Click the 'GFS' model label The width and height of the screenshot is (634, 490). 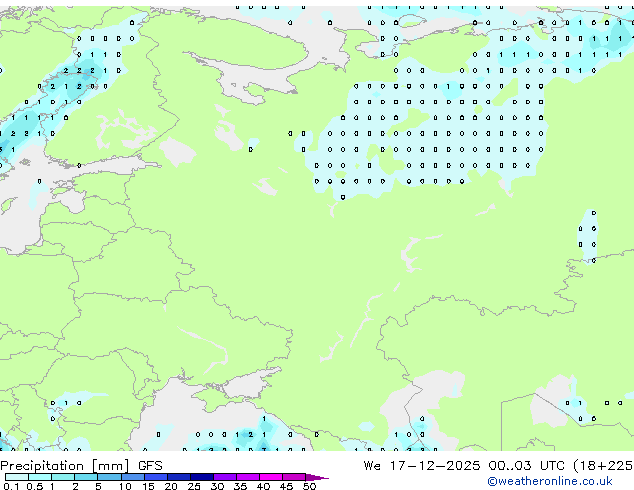click(150, 466)
